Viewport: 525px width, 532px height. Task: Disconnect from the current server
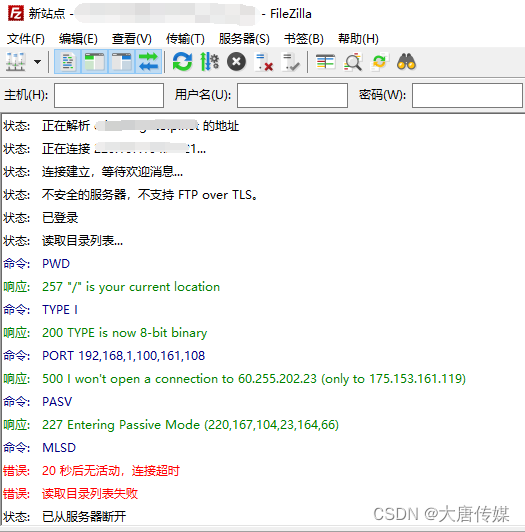(264, 62)
